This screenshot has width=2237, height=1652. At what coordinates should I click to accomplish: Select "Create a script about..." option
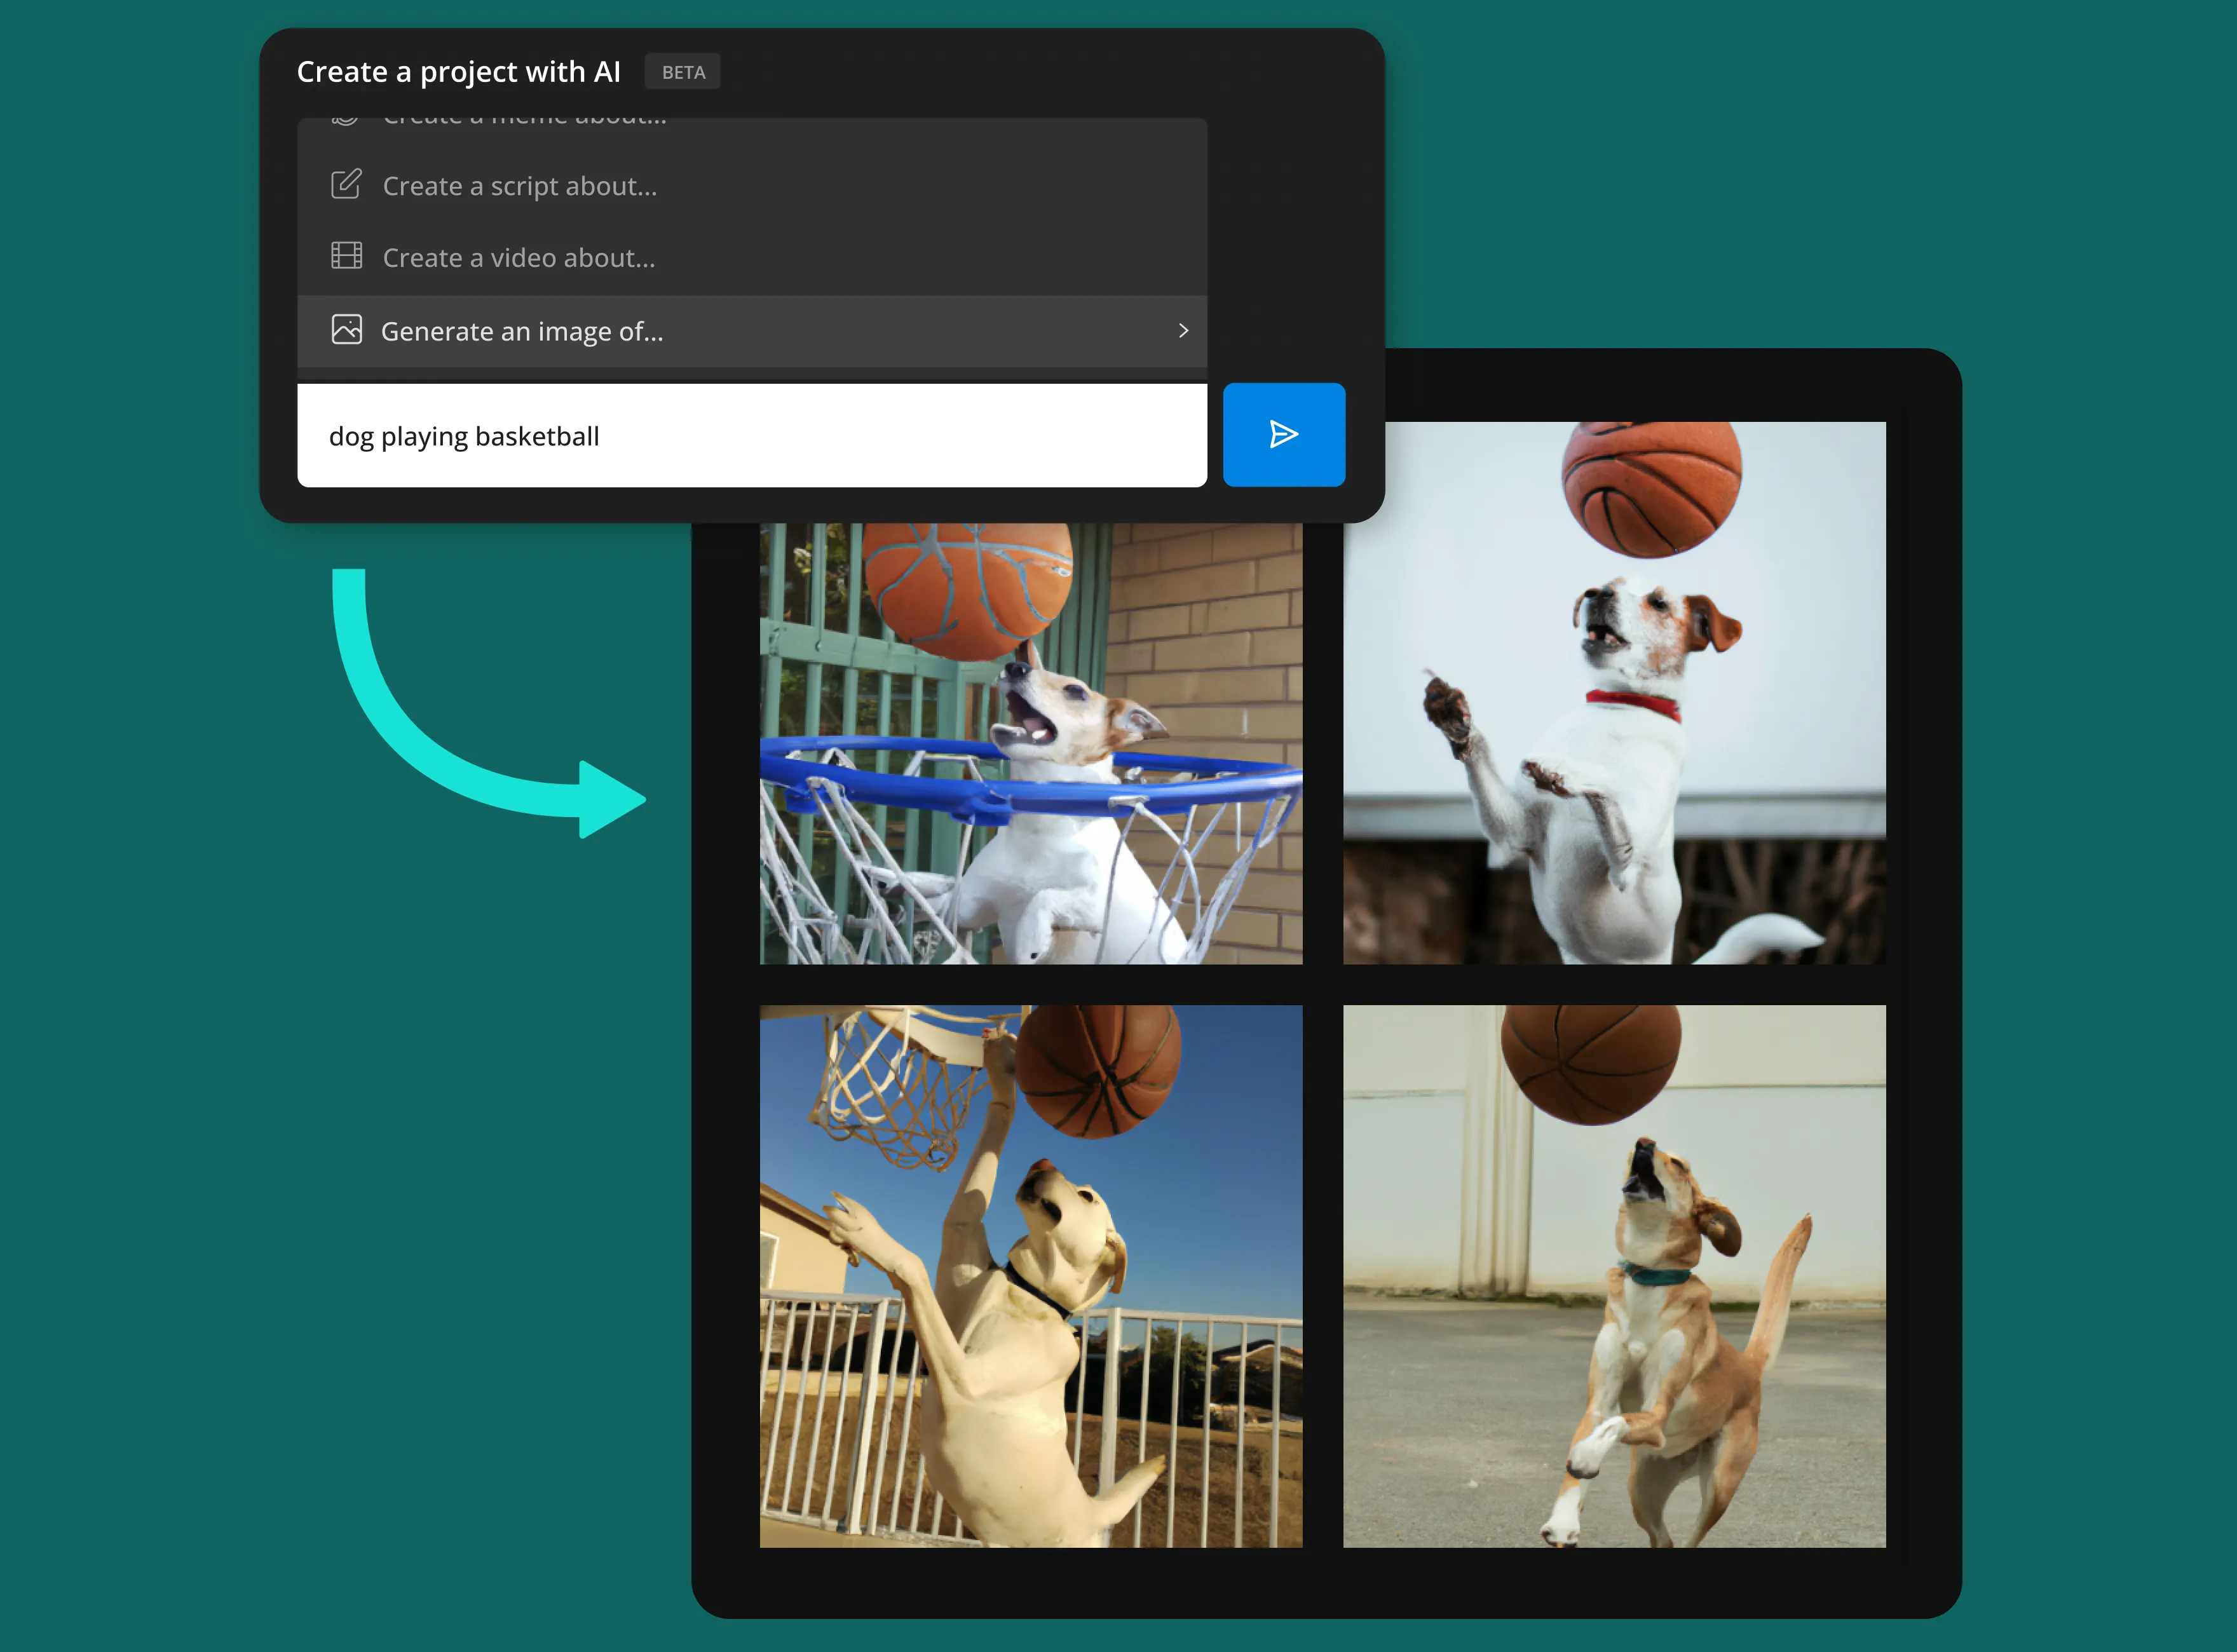tap(519, 186)
